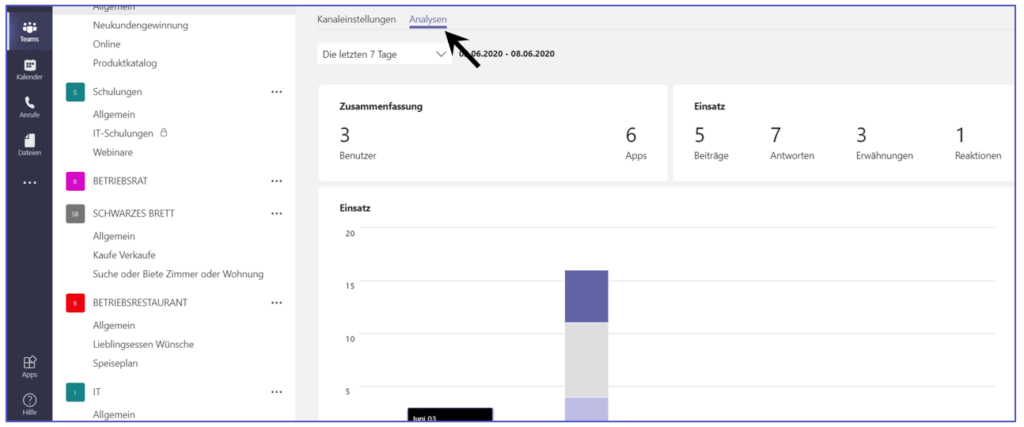Viewport: 1024px width, 427px height.
Task: Open more apps ellipsis in left rail
Action: coord(29,183)
